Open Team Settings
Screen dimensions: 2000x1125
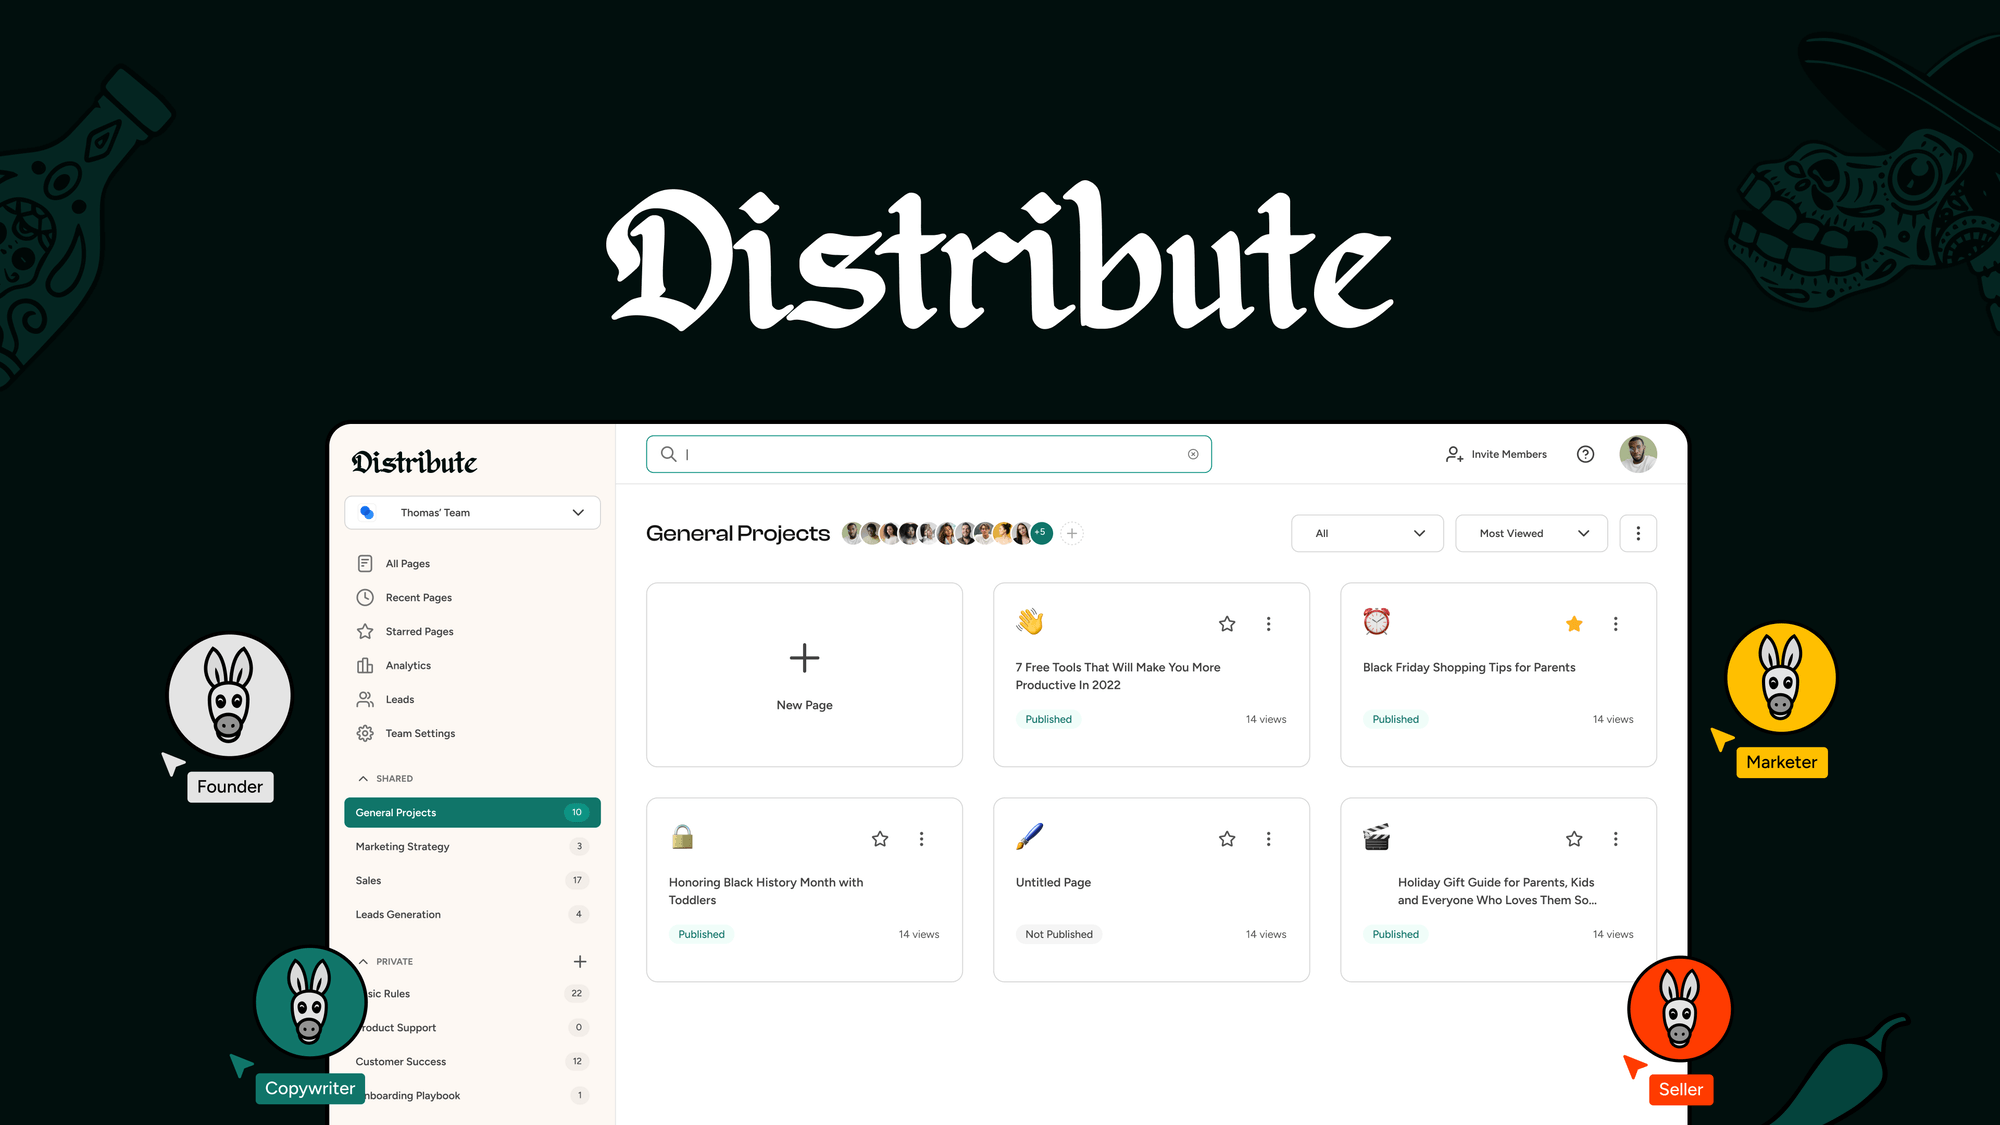click(420, 733)
